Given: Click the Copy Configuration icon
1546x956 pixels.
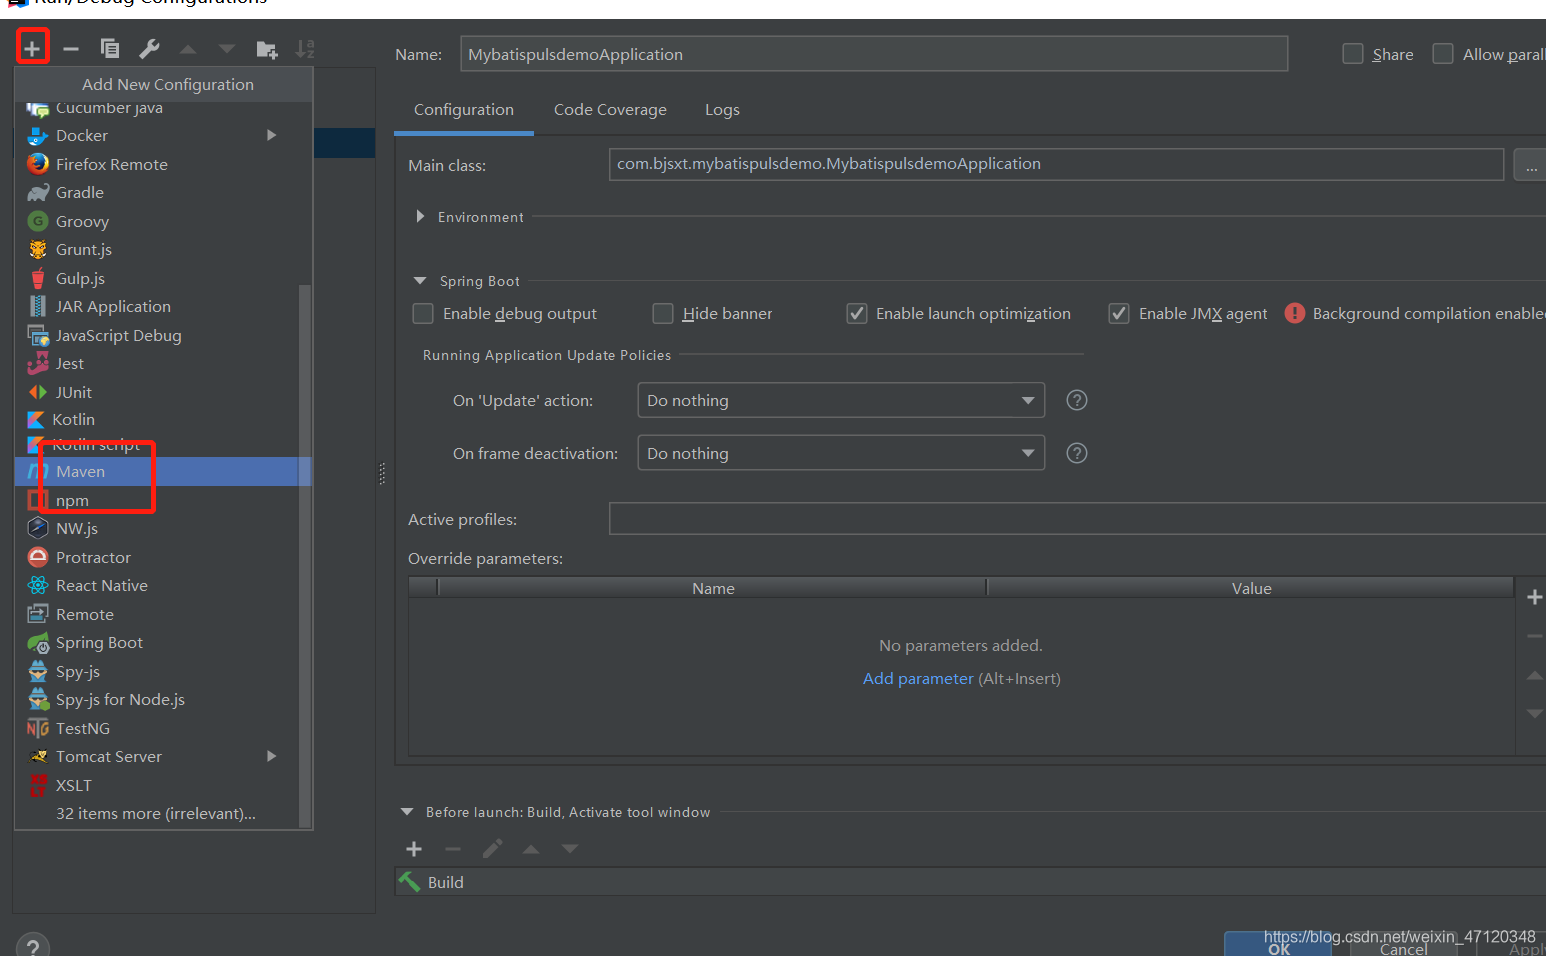Looking at the screenshot, I should pyautogui.click(x=110, y=48).
